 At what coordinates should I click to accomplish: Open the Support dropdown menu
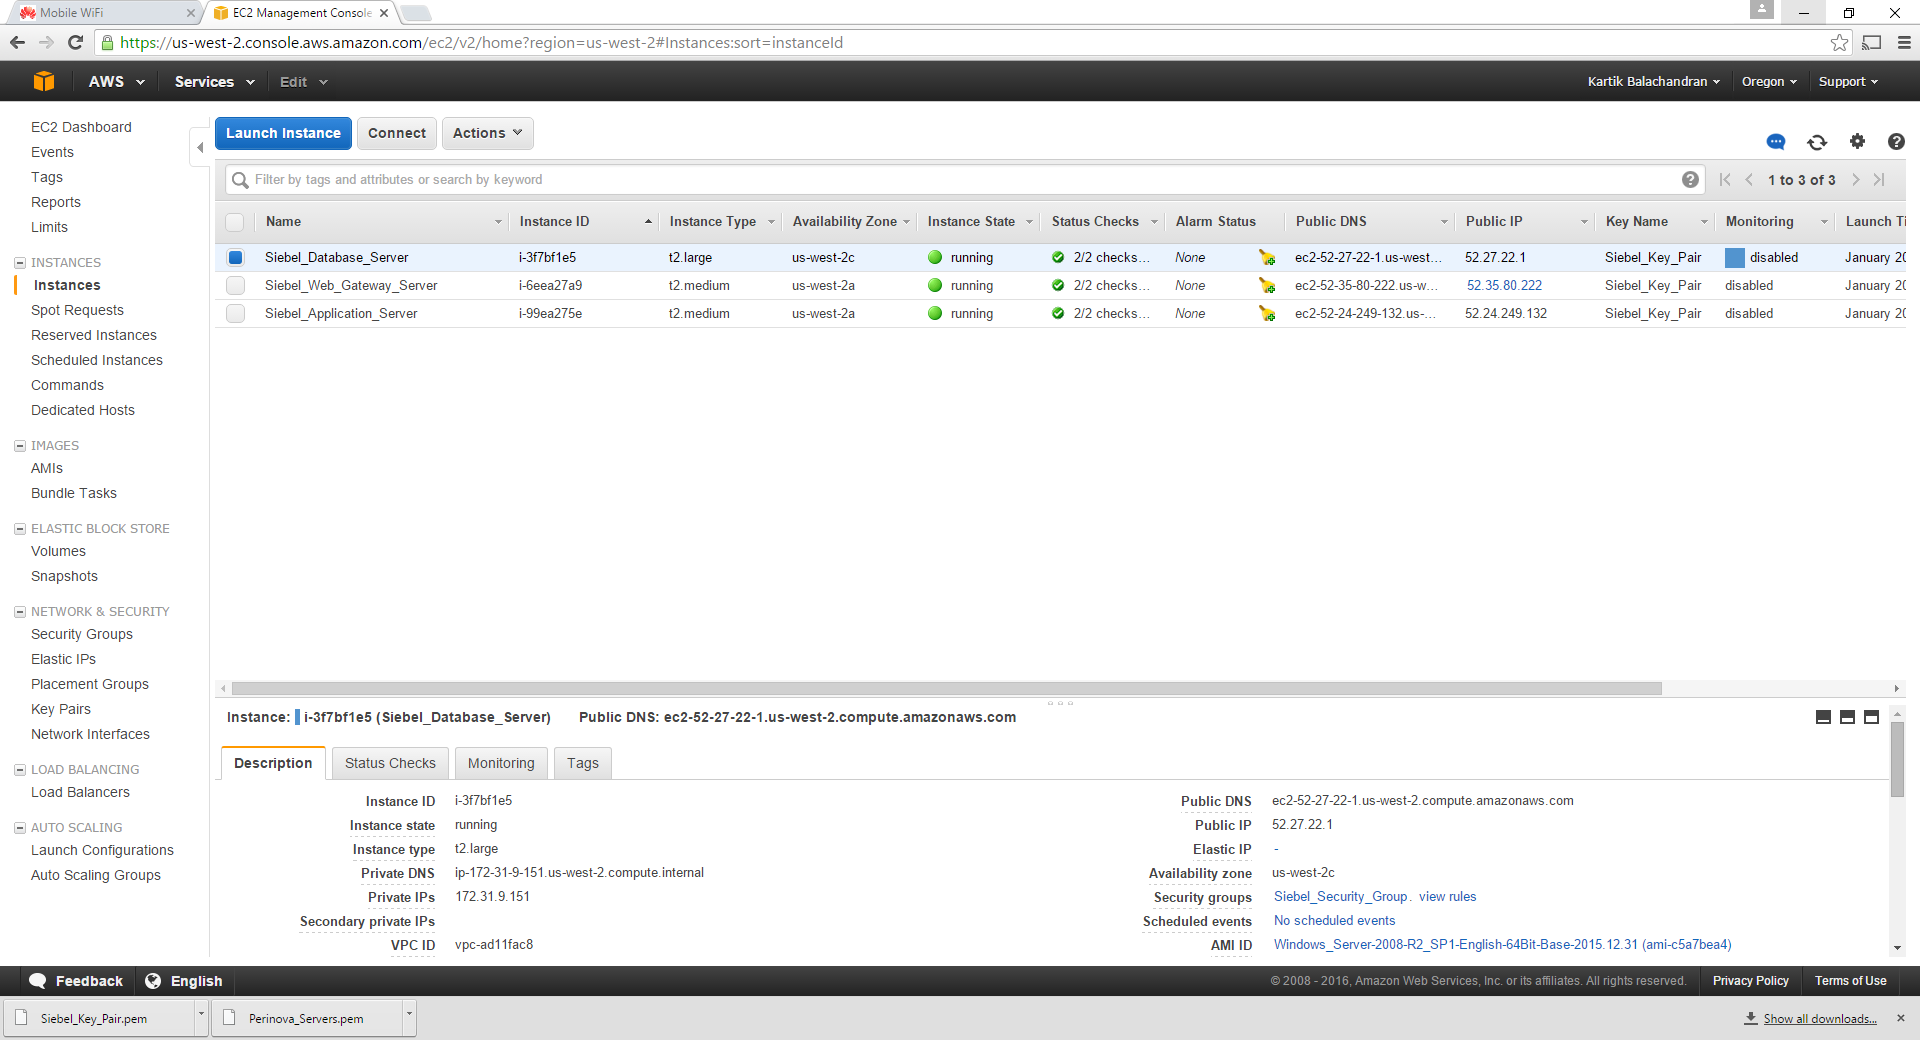pos(1848,82)
